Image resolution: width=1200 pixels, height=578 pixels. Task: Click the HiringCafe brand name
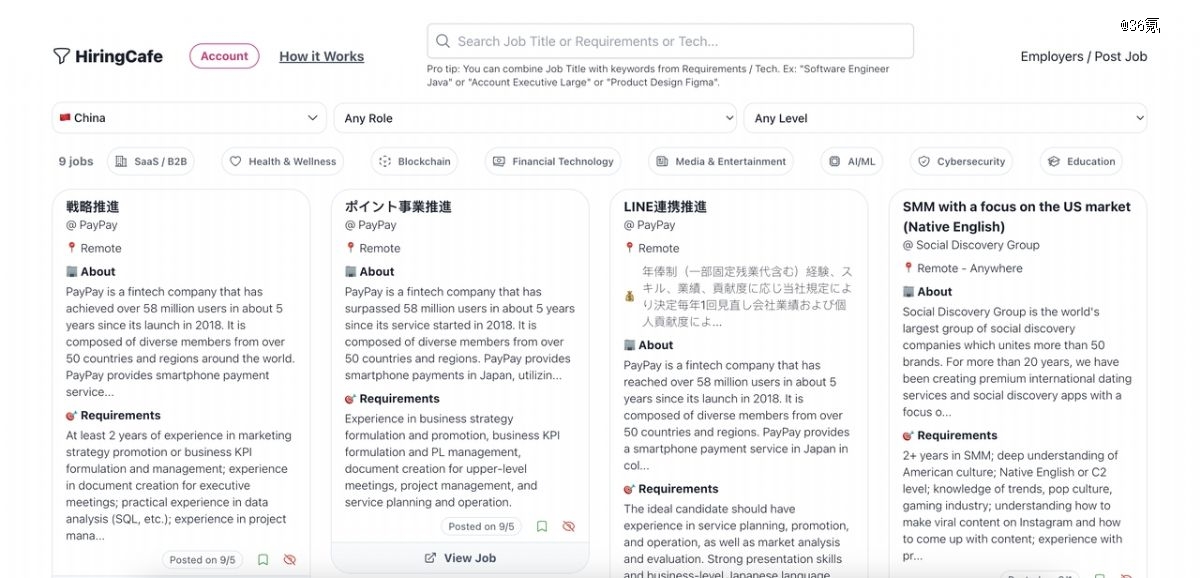click(119, 56)
